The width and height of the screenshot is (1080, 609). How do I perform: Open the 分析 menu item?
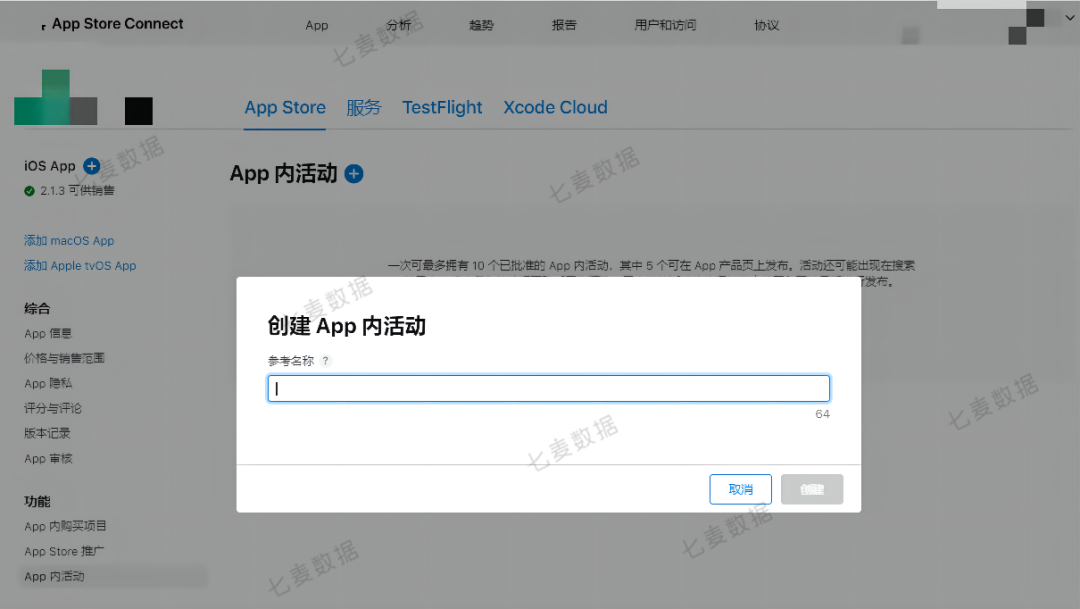[398, 25]
